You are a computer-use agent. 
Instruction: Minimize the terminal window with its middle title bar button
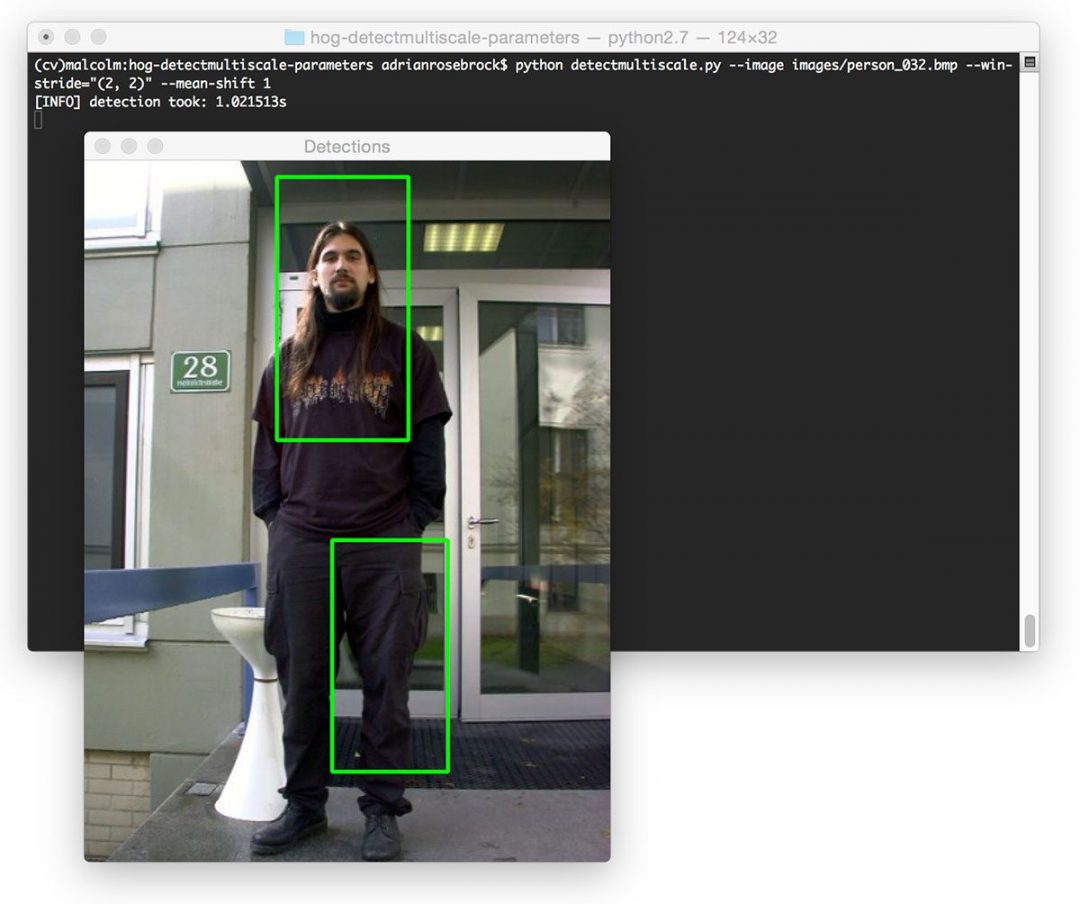[72, 37]
